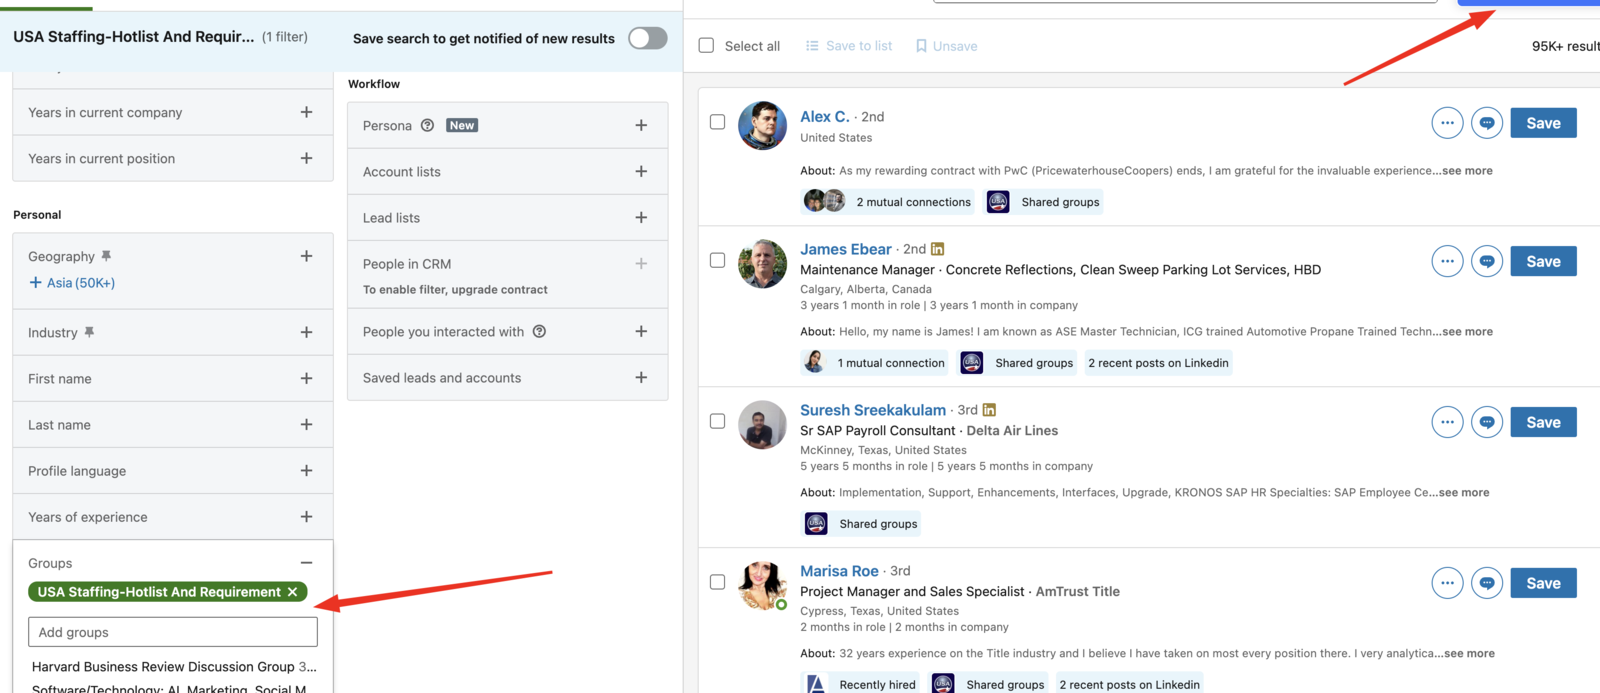Viewport: 1600px width, 693px height.
Task: Click see more on Alex C.'s About
Action: click(x=1467, y=171)
